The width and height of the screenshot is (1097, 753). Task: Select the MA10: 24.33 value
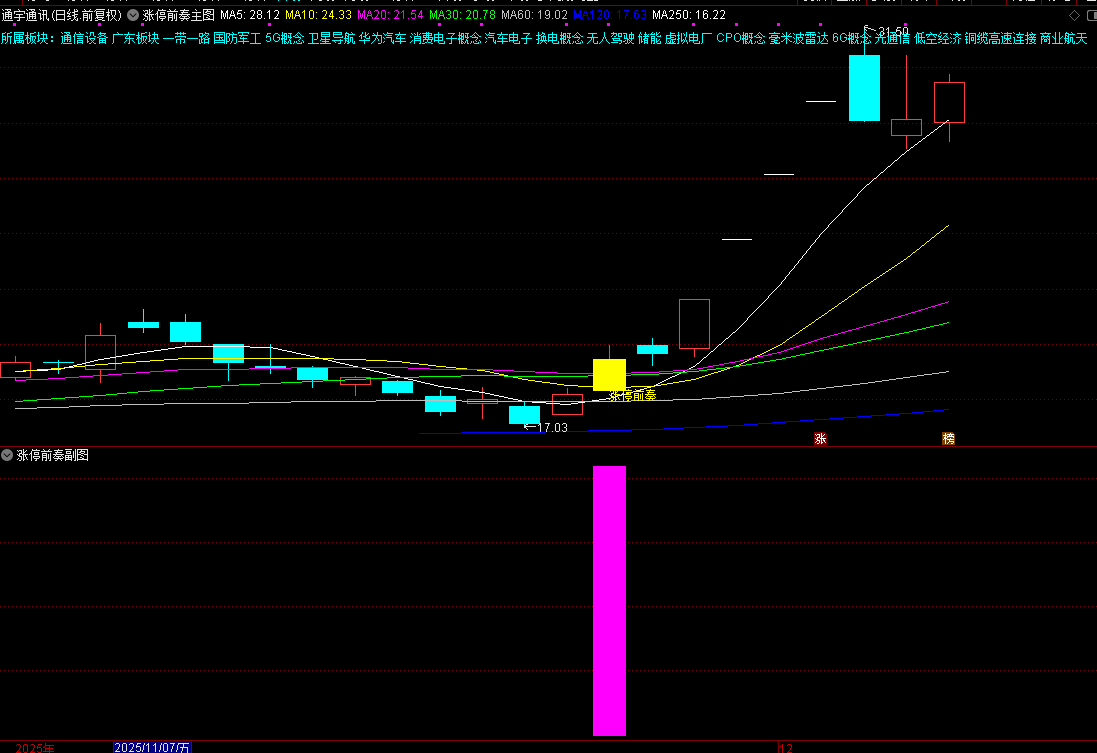coord(318,15)
